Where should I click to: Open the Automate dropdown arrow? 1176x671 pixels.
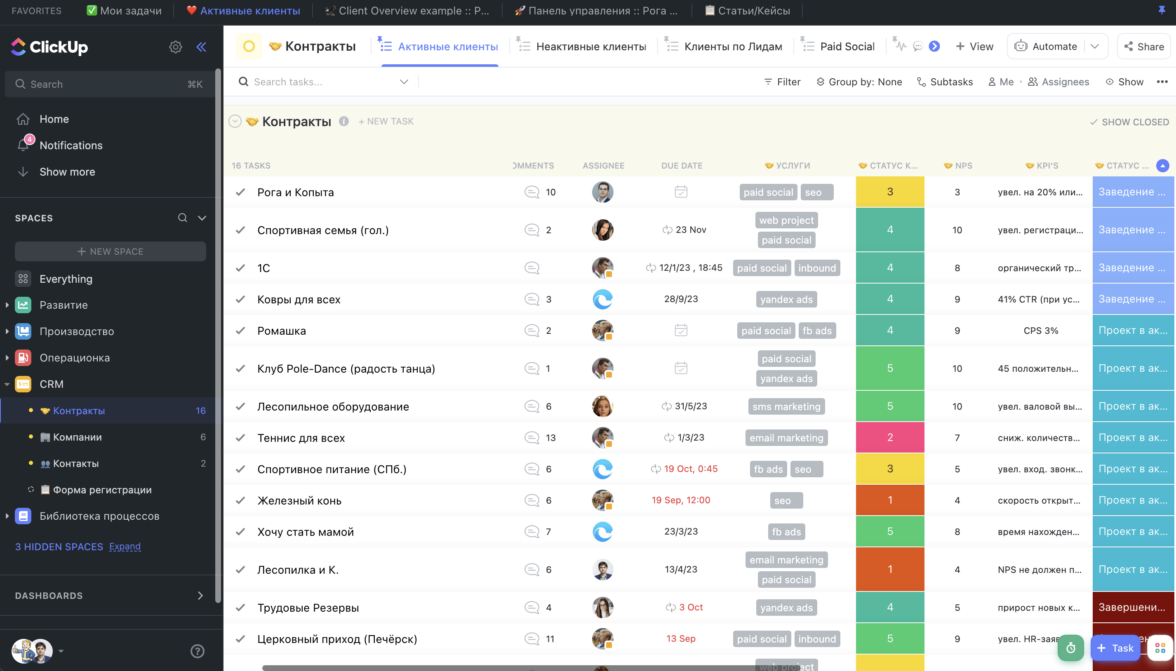(1096, 46)
